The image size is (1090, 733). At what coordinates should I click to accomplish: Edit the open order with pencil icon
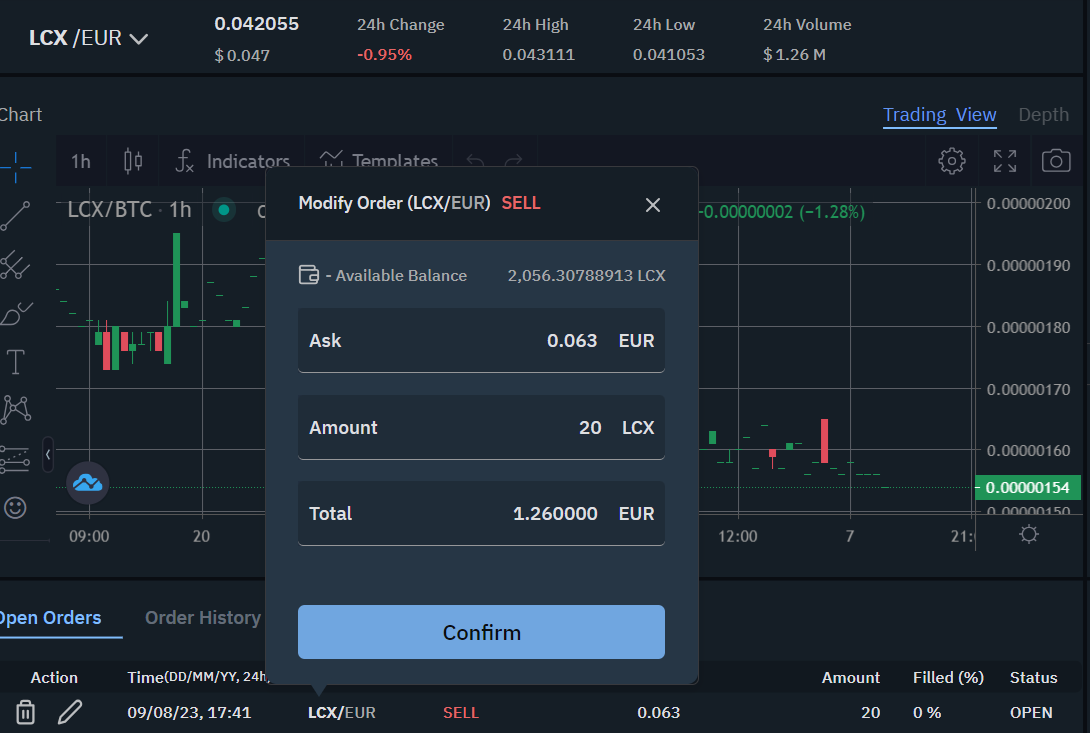click(x=69, y=712)
